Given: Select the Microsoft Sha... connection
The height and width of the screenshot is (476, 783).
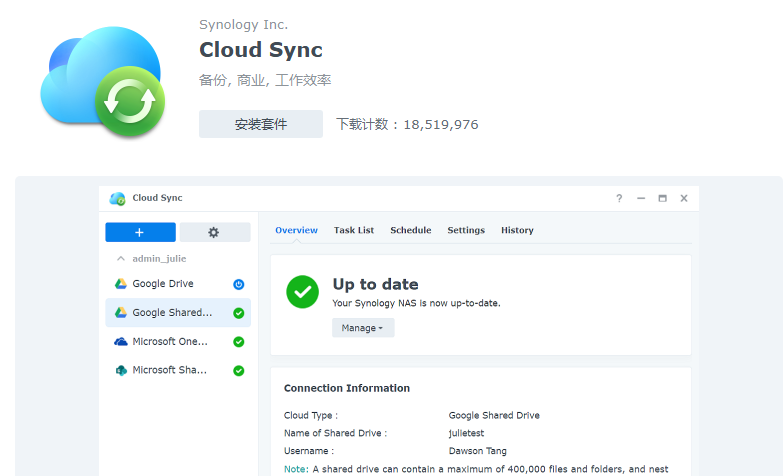Looking at the screenshot, I should point(178,370).
